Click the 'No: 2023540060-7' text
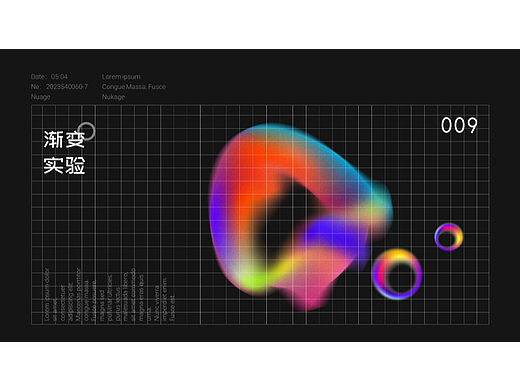The width and height of the screenshot is (520, 390). (59, 87)
